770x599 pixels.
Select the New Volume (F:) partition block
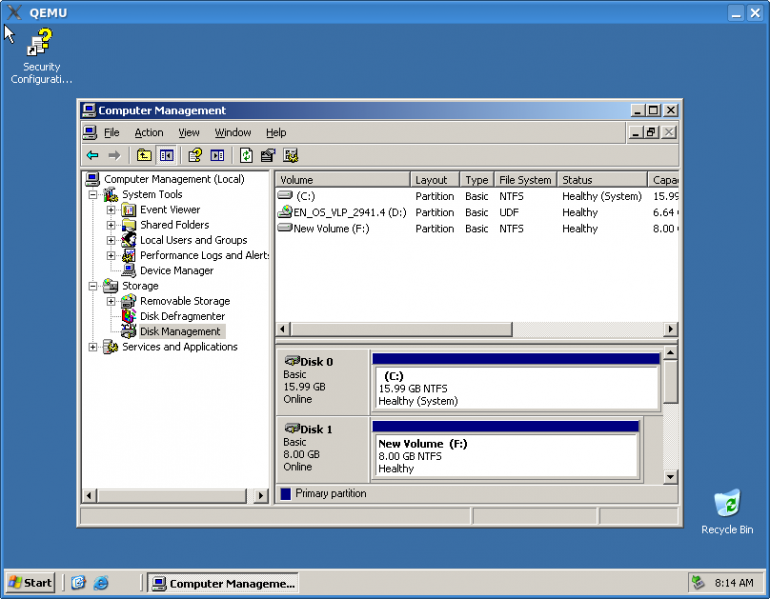pos(506,456)
